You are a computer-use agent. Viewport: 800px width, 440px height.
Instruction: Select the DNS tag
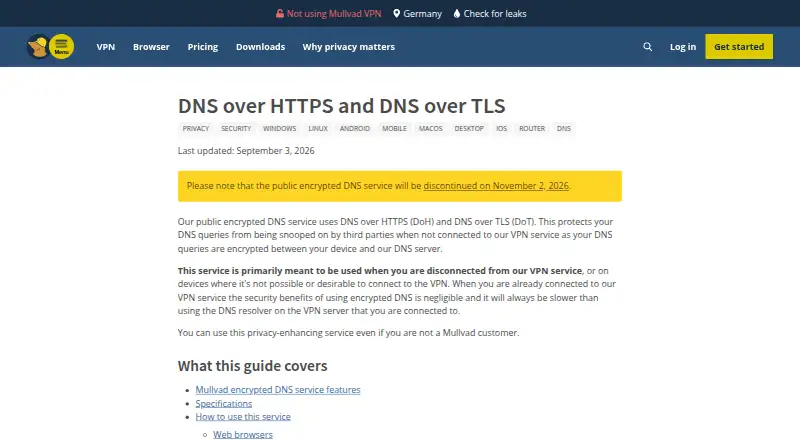[x=564, y=129]
